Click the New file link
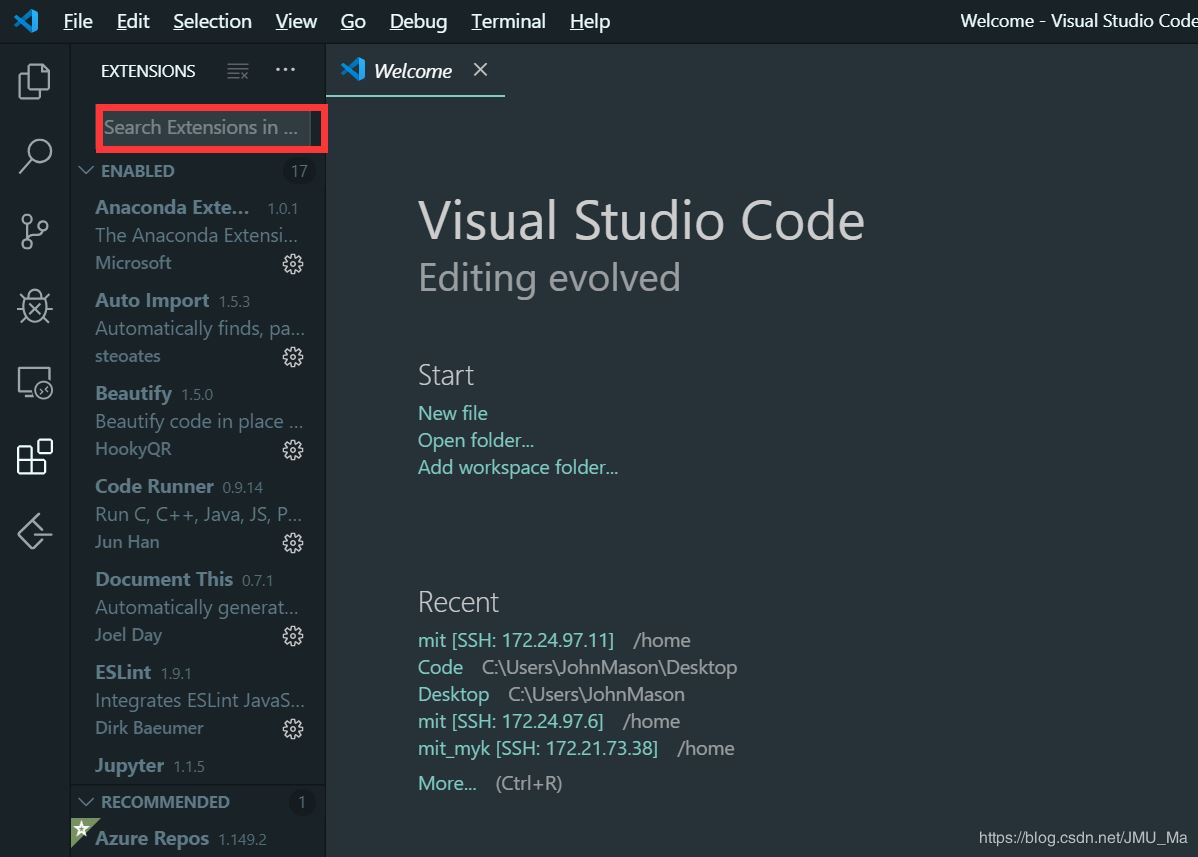This screenshot has width=1198, height=857. (452, 413)
